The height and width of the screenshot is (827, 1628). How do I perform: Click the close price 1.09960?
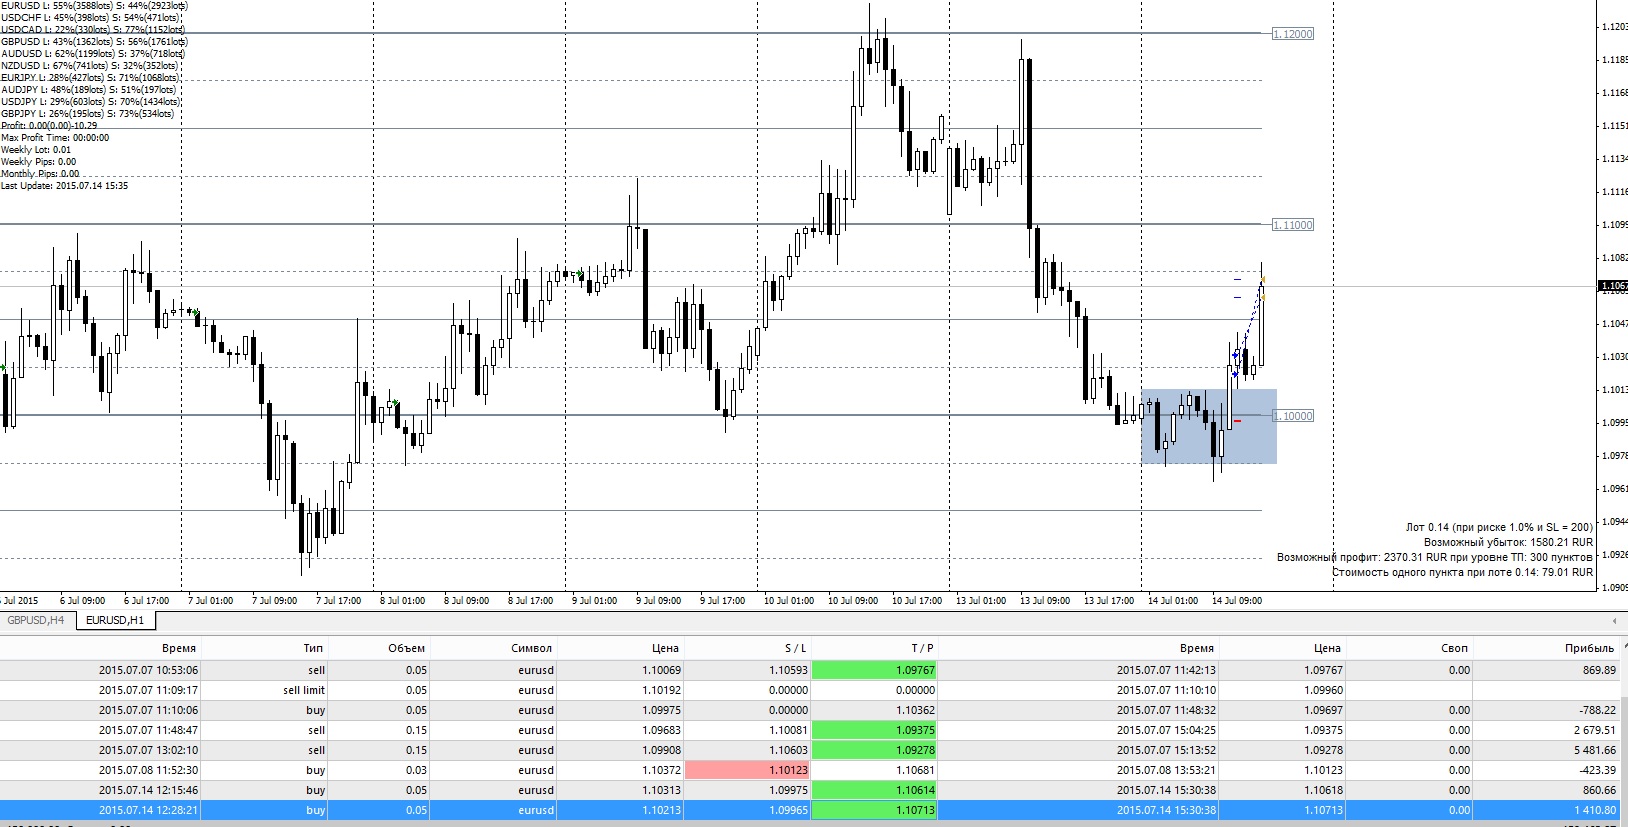click(1323, 690)
